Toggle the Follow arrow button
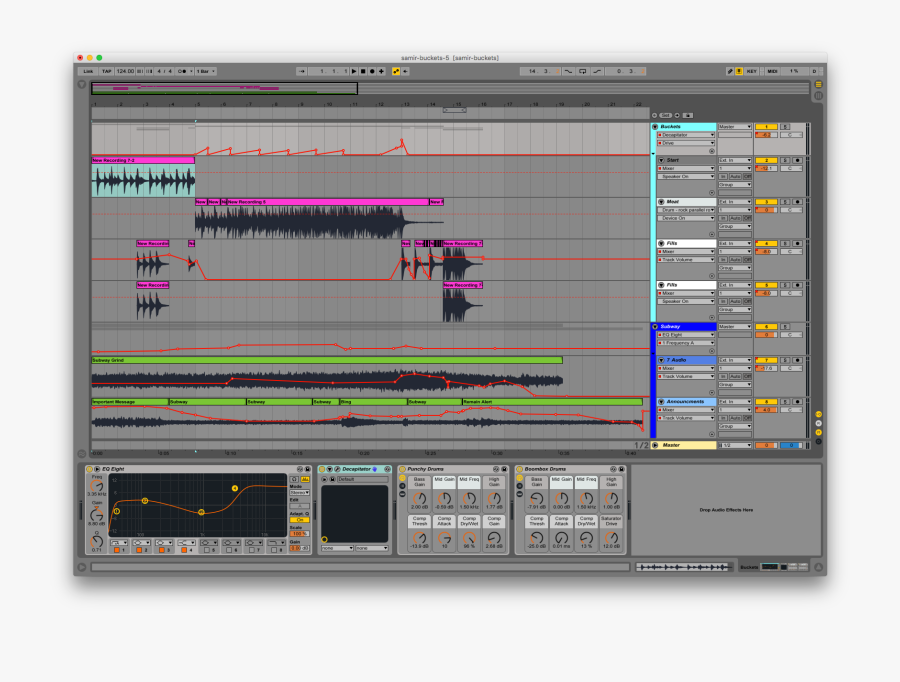 tap(302, 71)
